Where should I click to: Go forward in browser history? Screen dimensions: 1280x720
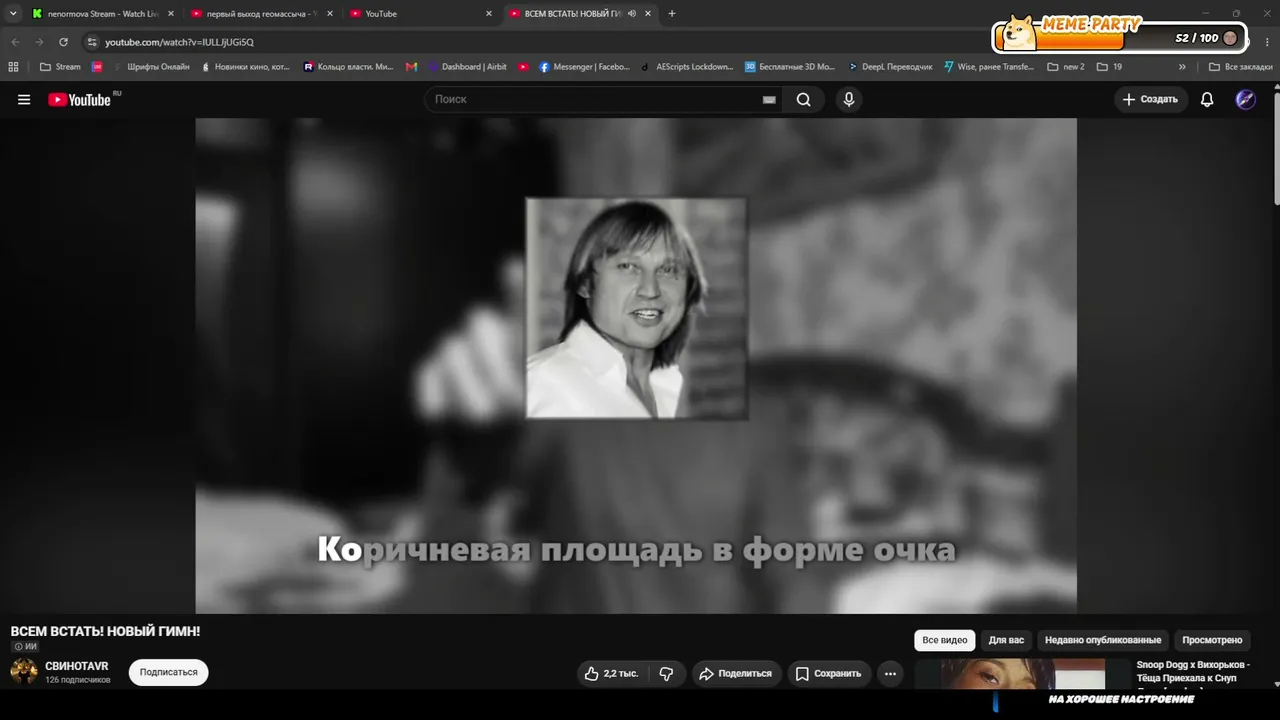pos(39,42)
